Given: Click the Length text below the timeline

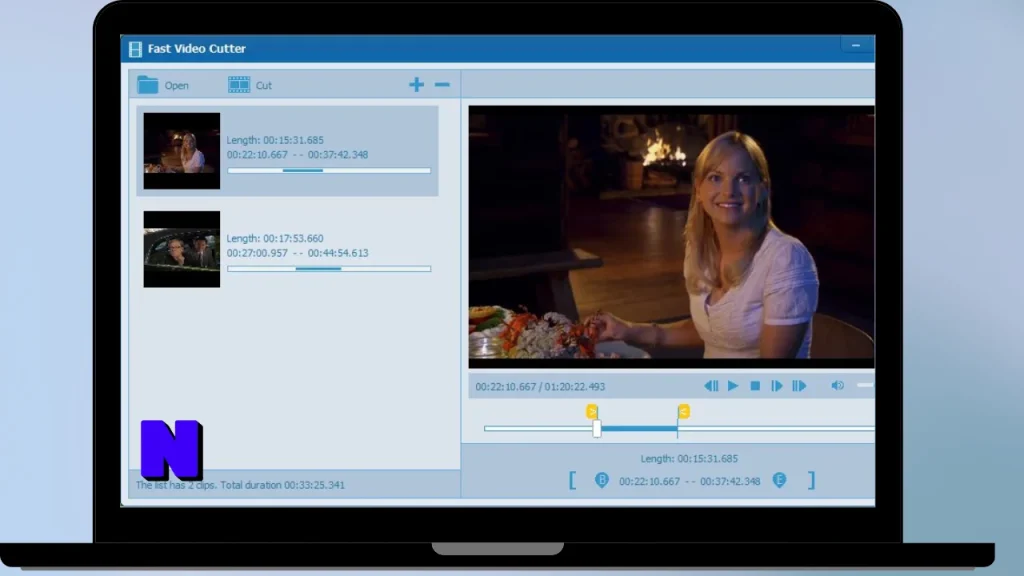Looking at the screenshot, I should (x=689, y=458).
